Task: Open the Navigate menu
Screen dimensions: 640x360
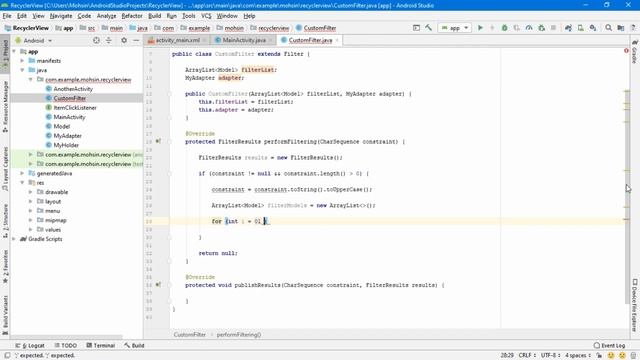Action: 61,16
